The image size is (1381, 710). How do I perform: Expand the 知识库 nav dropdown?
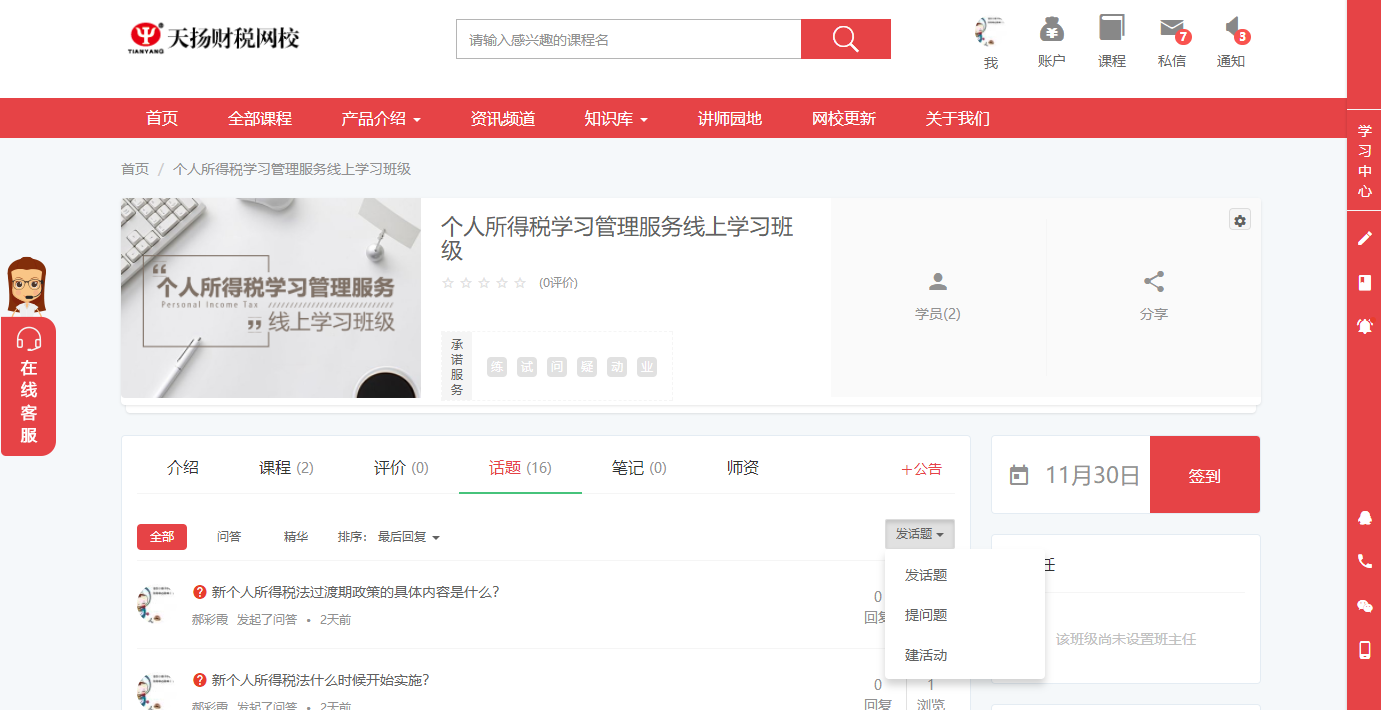click(x=616, y=118)
